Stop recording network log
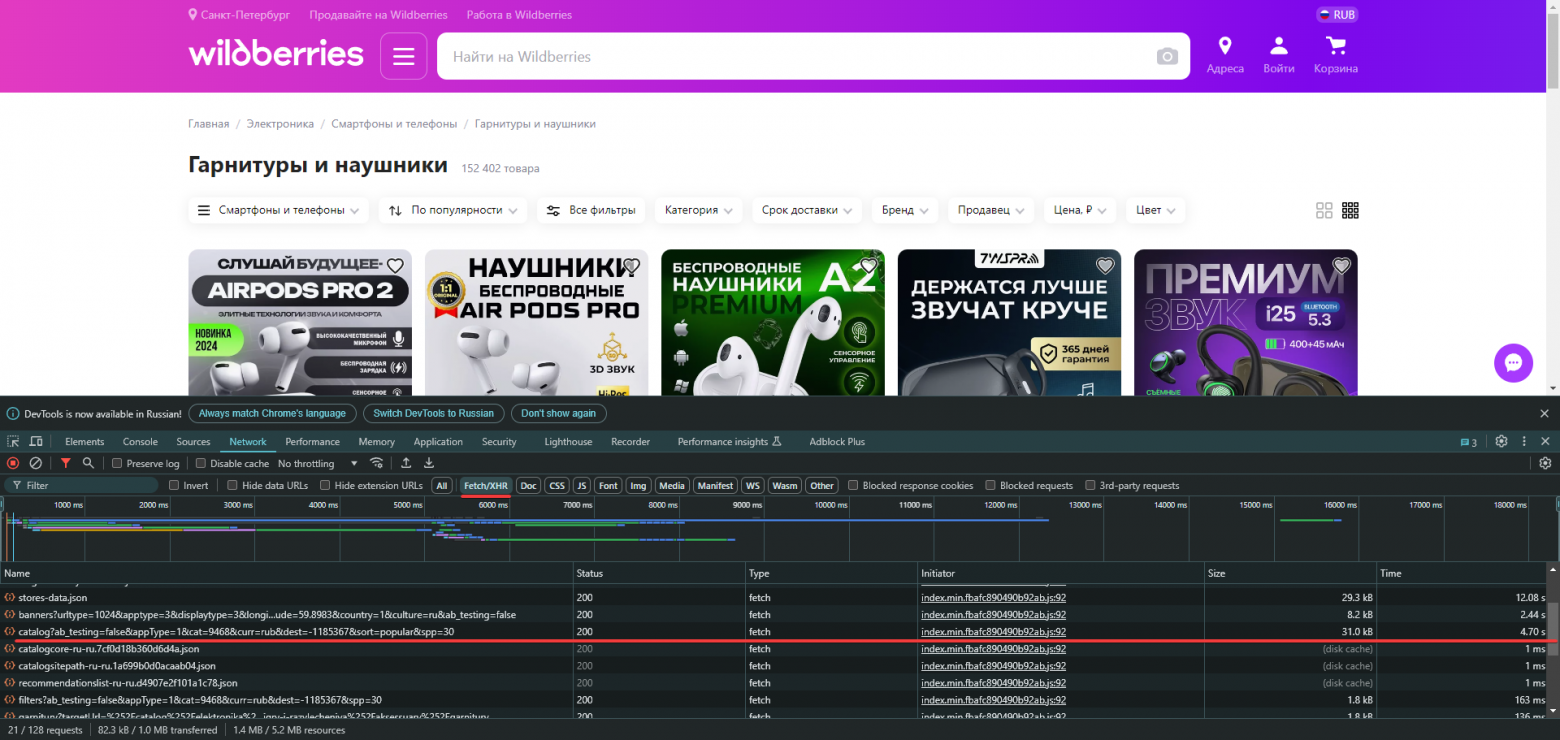Screen dimensions: 1560x740 pyautogui.click(x=13, y=463)
